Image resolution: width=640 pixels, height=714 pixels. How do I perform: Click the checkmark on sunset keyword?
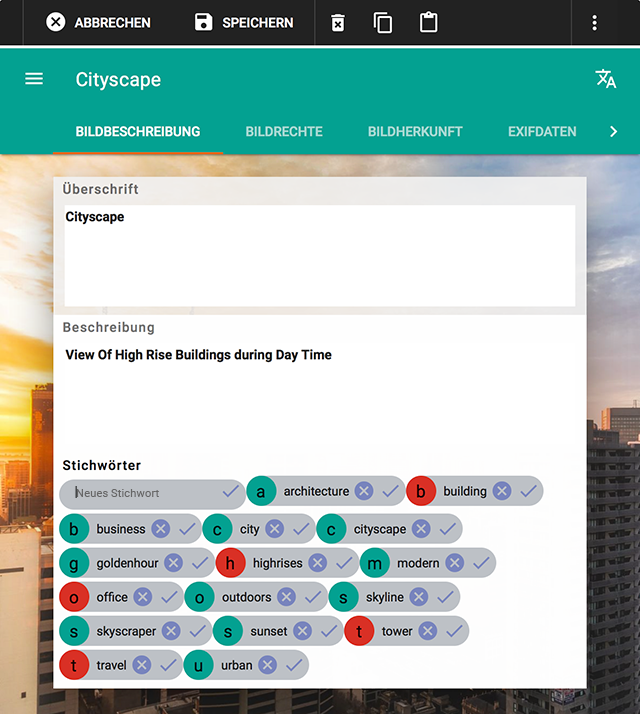pyautogui.click(x=329, y=631)
